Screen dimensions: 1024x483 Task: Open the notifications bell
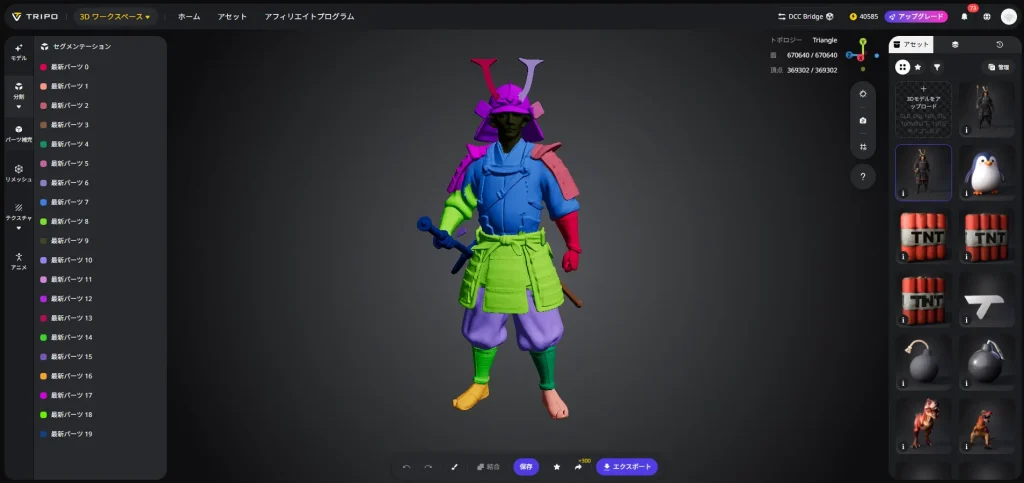[964, 17]
